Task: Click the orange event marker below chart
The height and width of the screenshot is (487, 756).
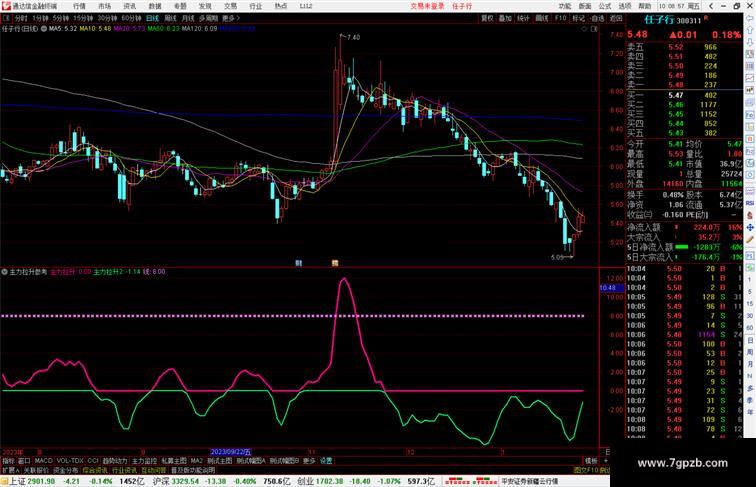Action: 335,263
